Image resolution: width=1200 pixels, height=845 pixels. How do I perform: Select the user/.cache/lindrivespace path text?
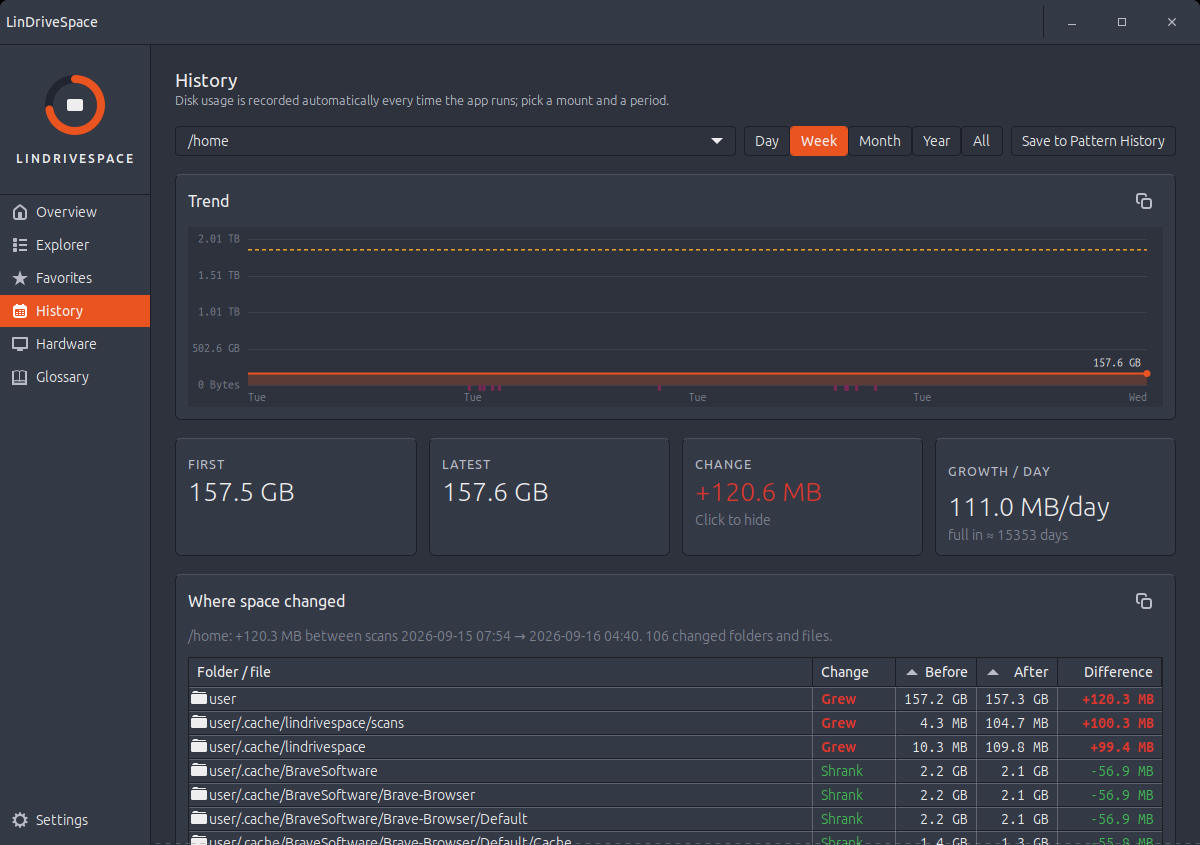pos(287,747)
